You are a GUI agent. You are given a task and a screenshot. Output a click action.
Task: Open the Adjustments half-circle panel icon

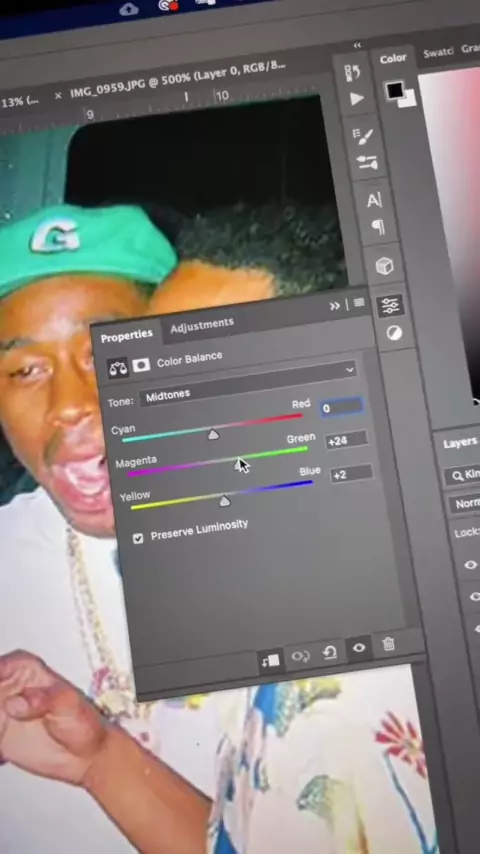[x=394, y=333]
